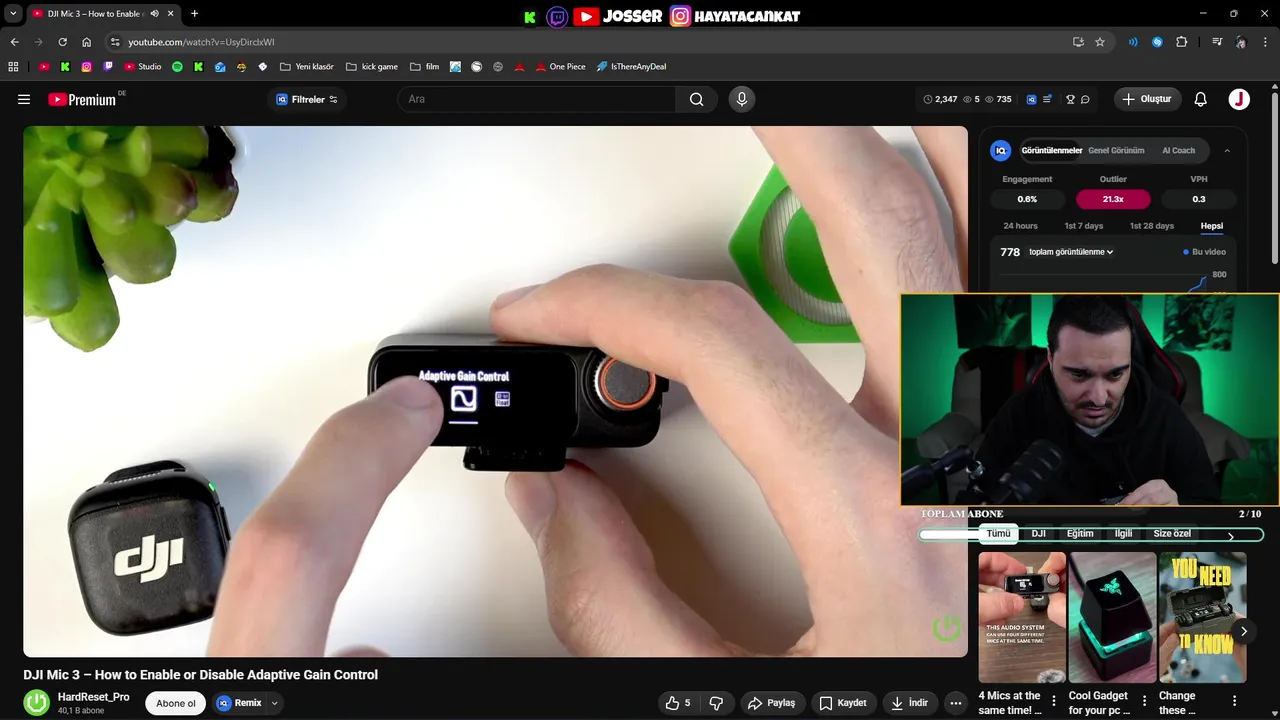Open the extensions puzzle menu
1280x720 pixels.
click(x=1181, y=42)
